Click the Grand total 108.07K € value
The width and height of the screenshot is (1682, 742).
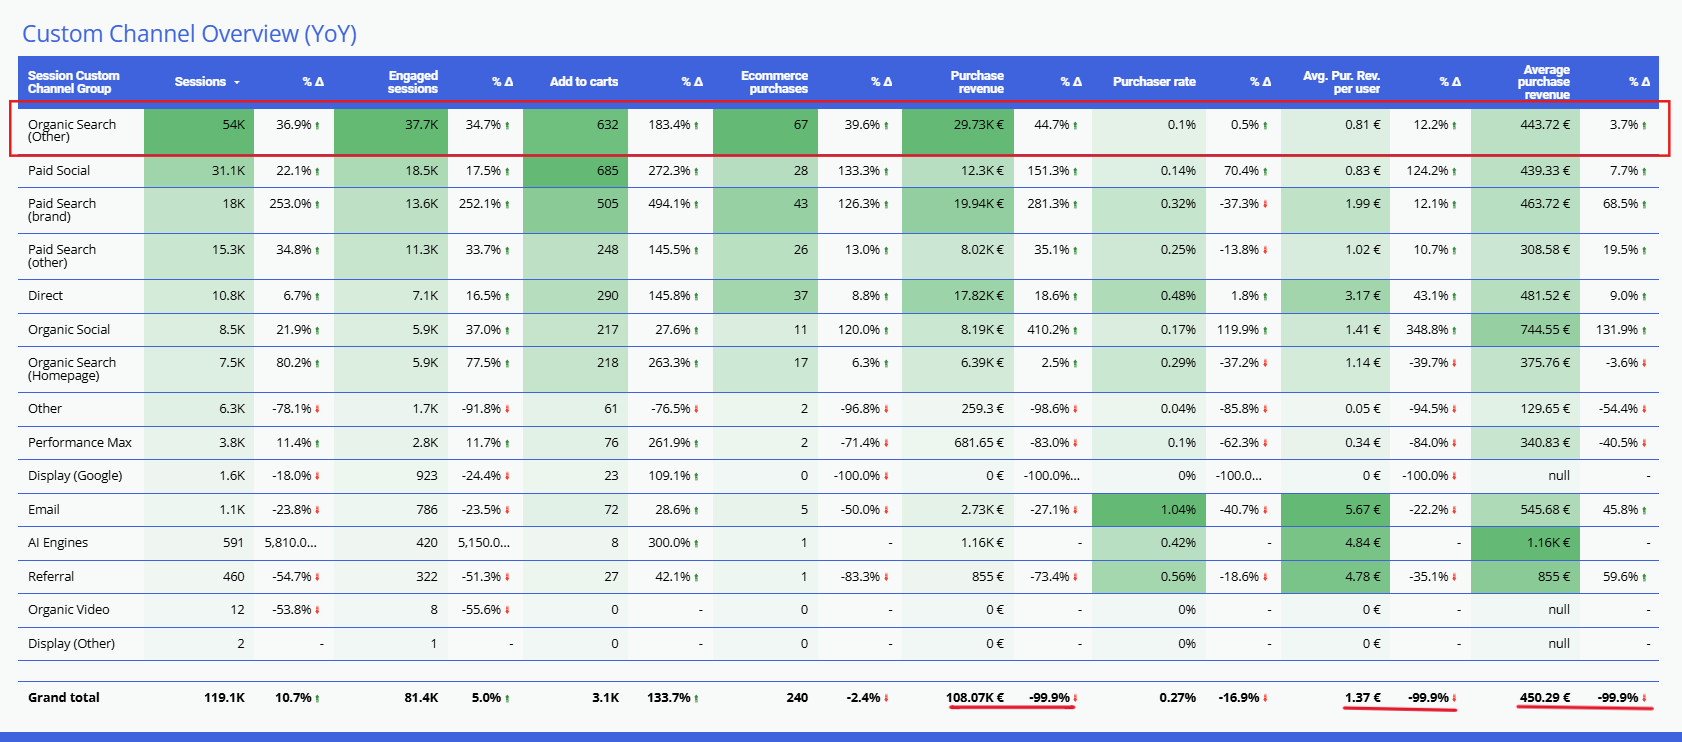[x=974, y=698]
